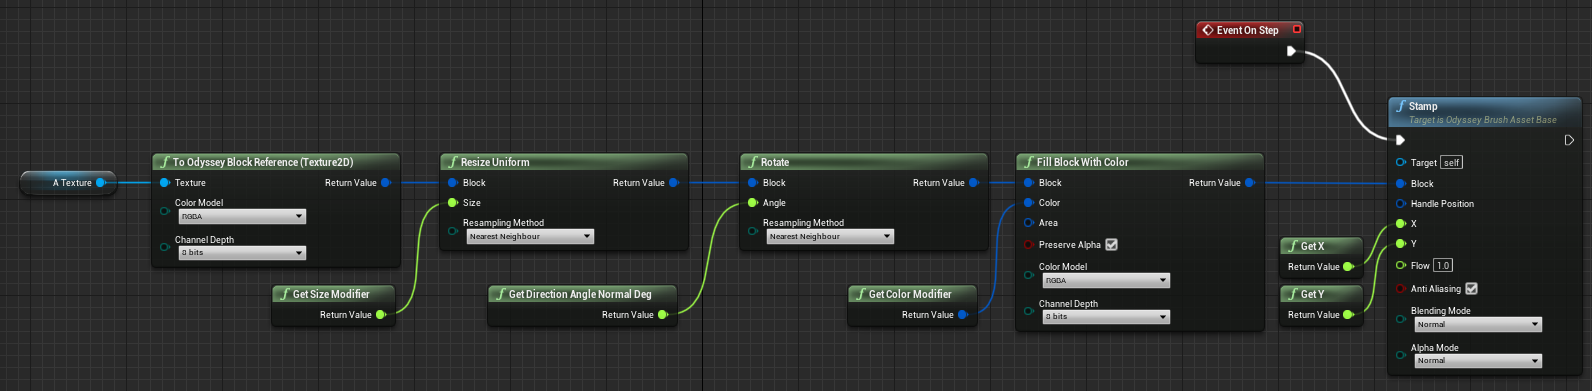Image resolution: width=1592 pixels, height=391 pixels.
Task: Click Y input pin on Stamp node
Action: click(x=1401, y=244)
